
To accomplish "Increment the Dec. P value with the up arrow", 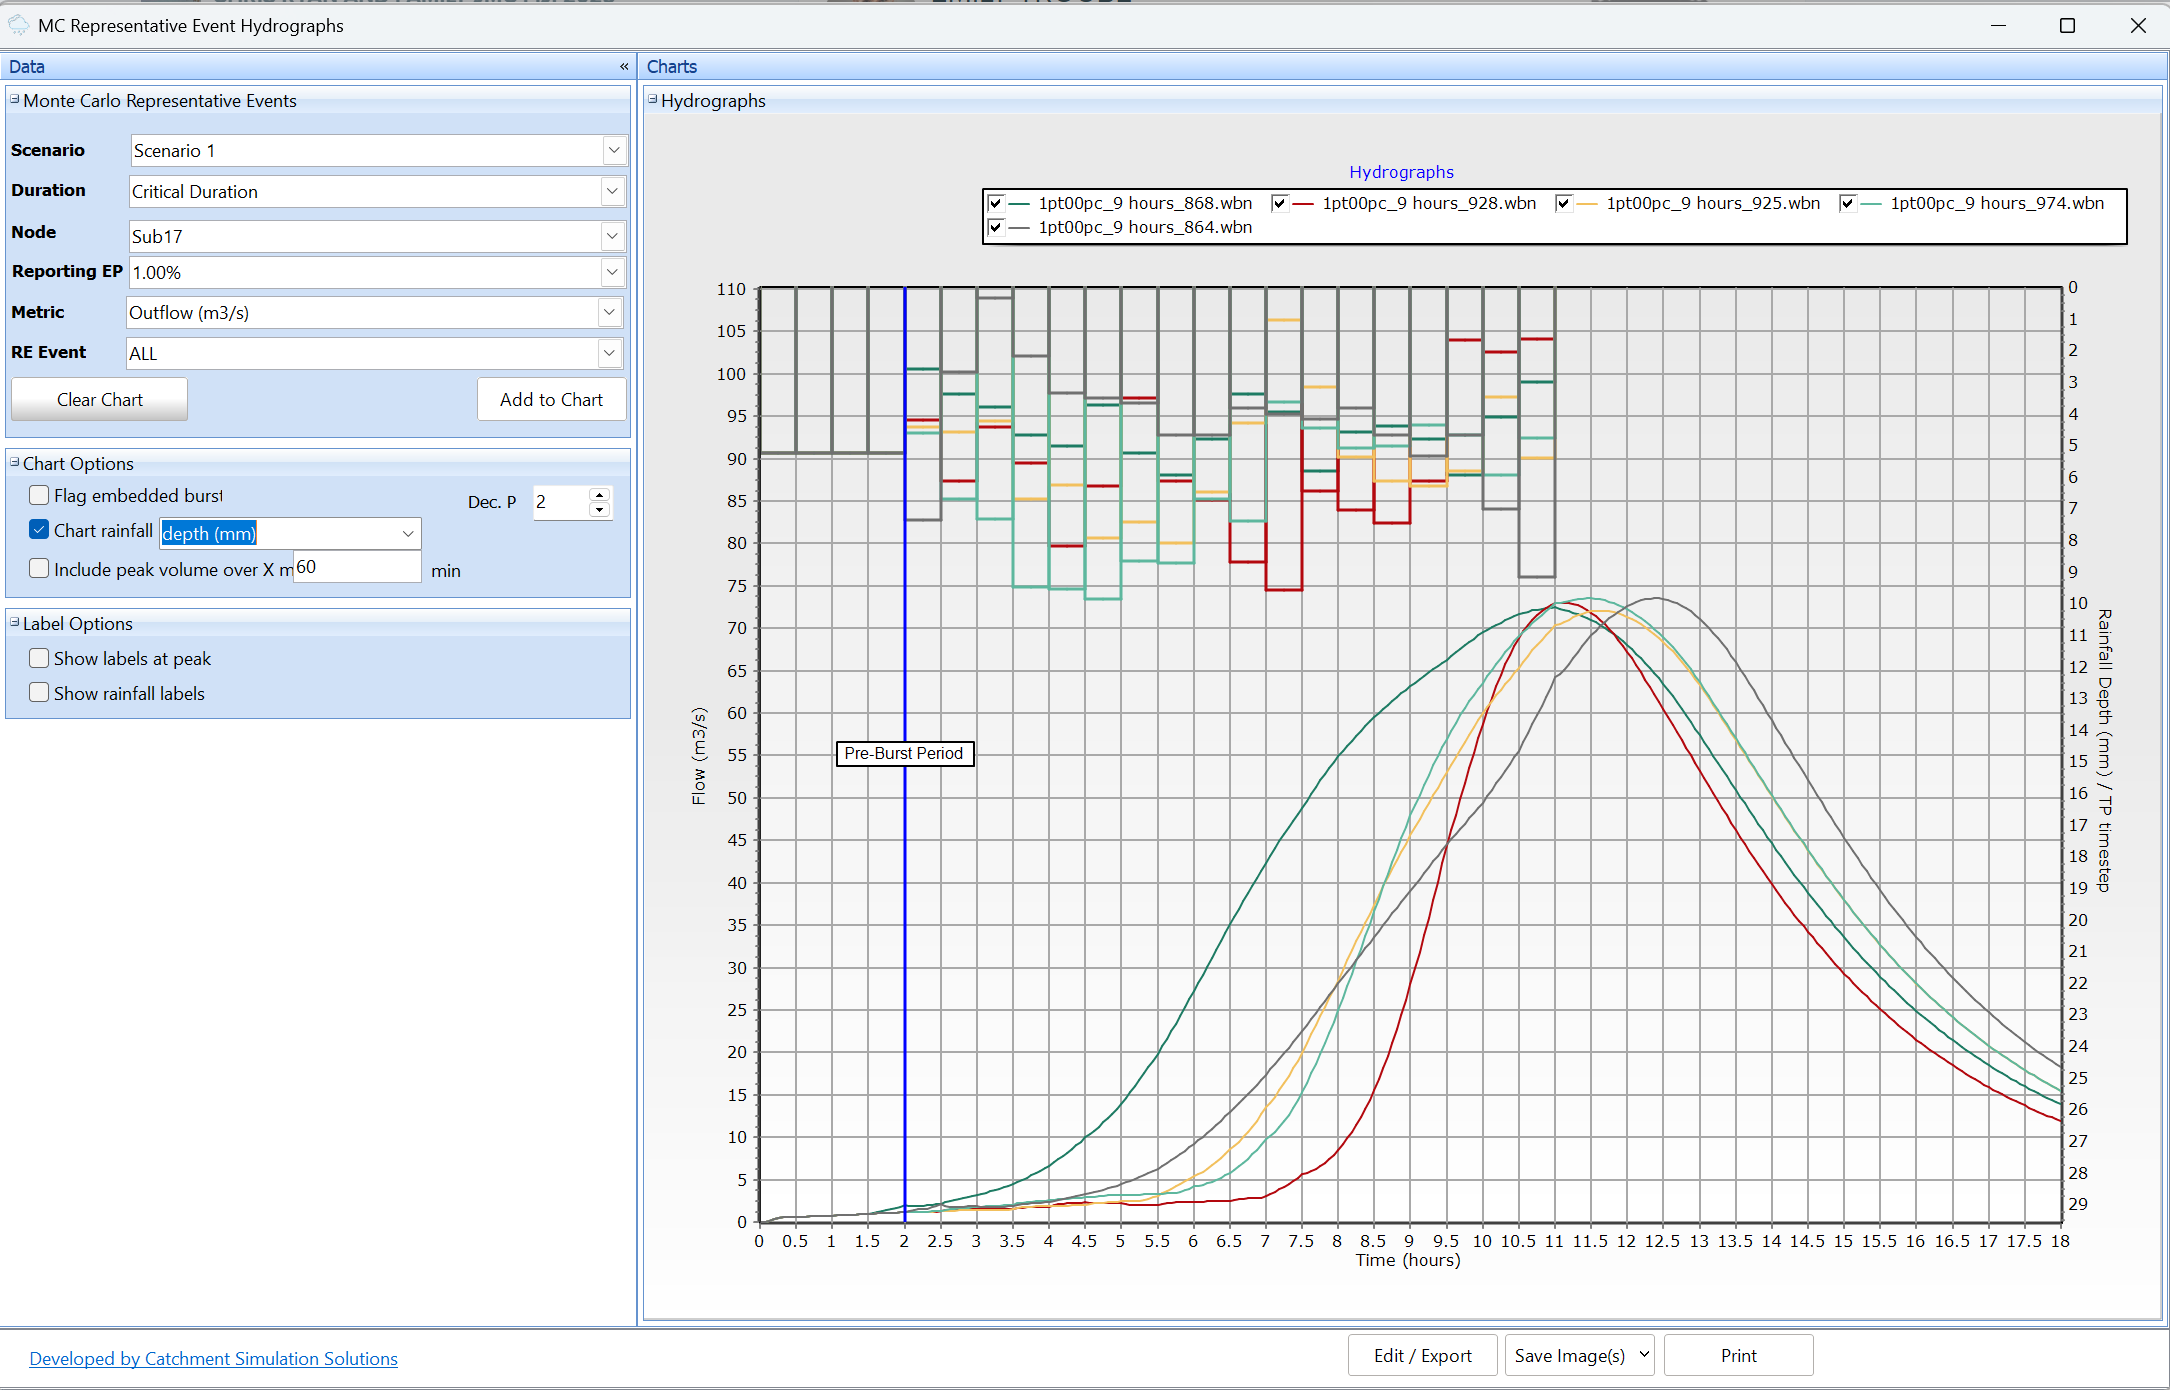I will click(599, 495).
